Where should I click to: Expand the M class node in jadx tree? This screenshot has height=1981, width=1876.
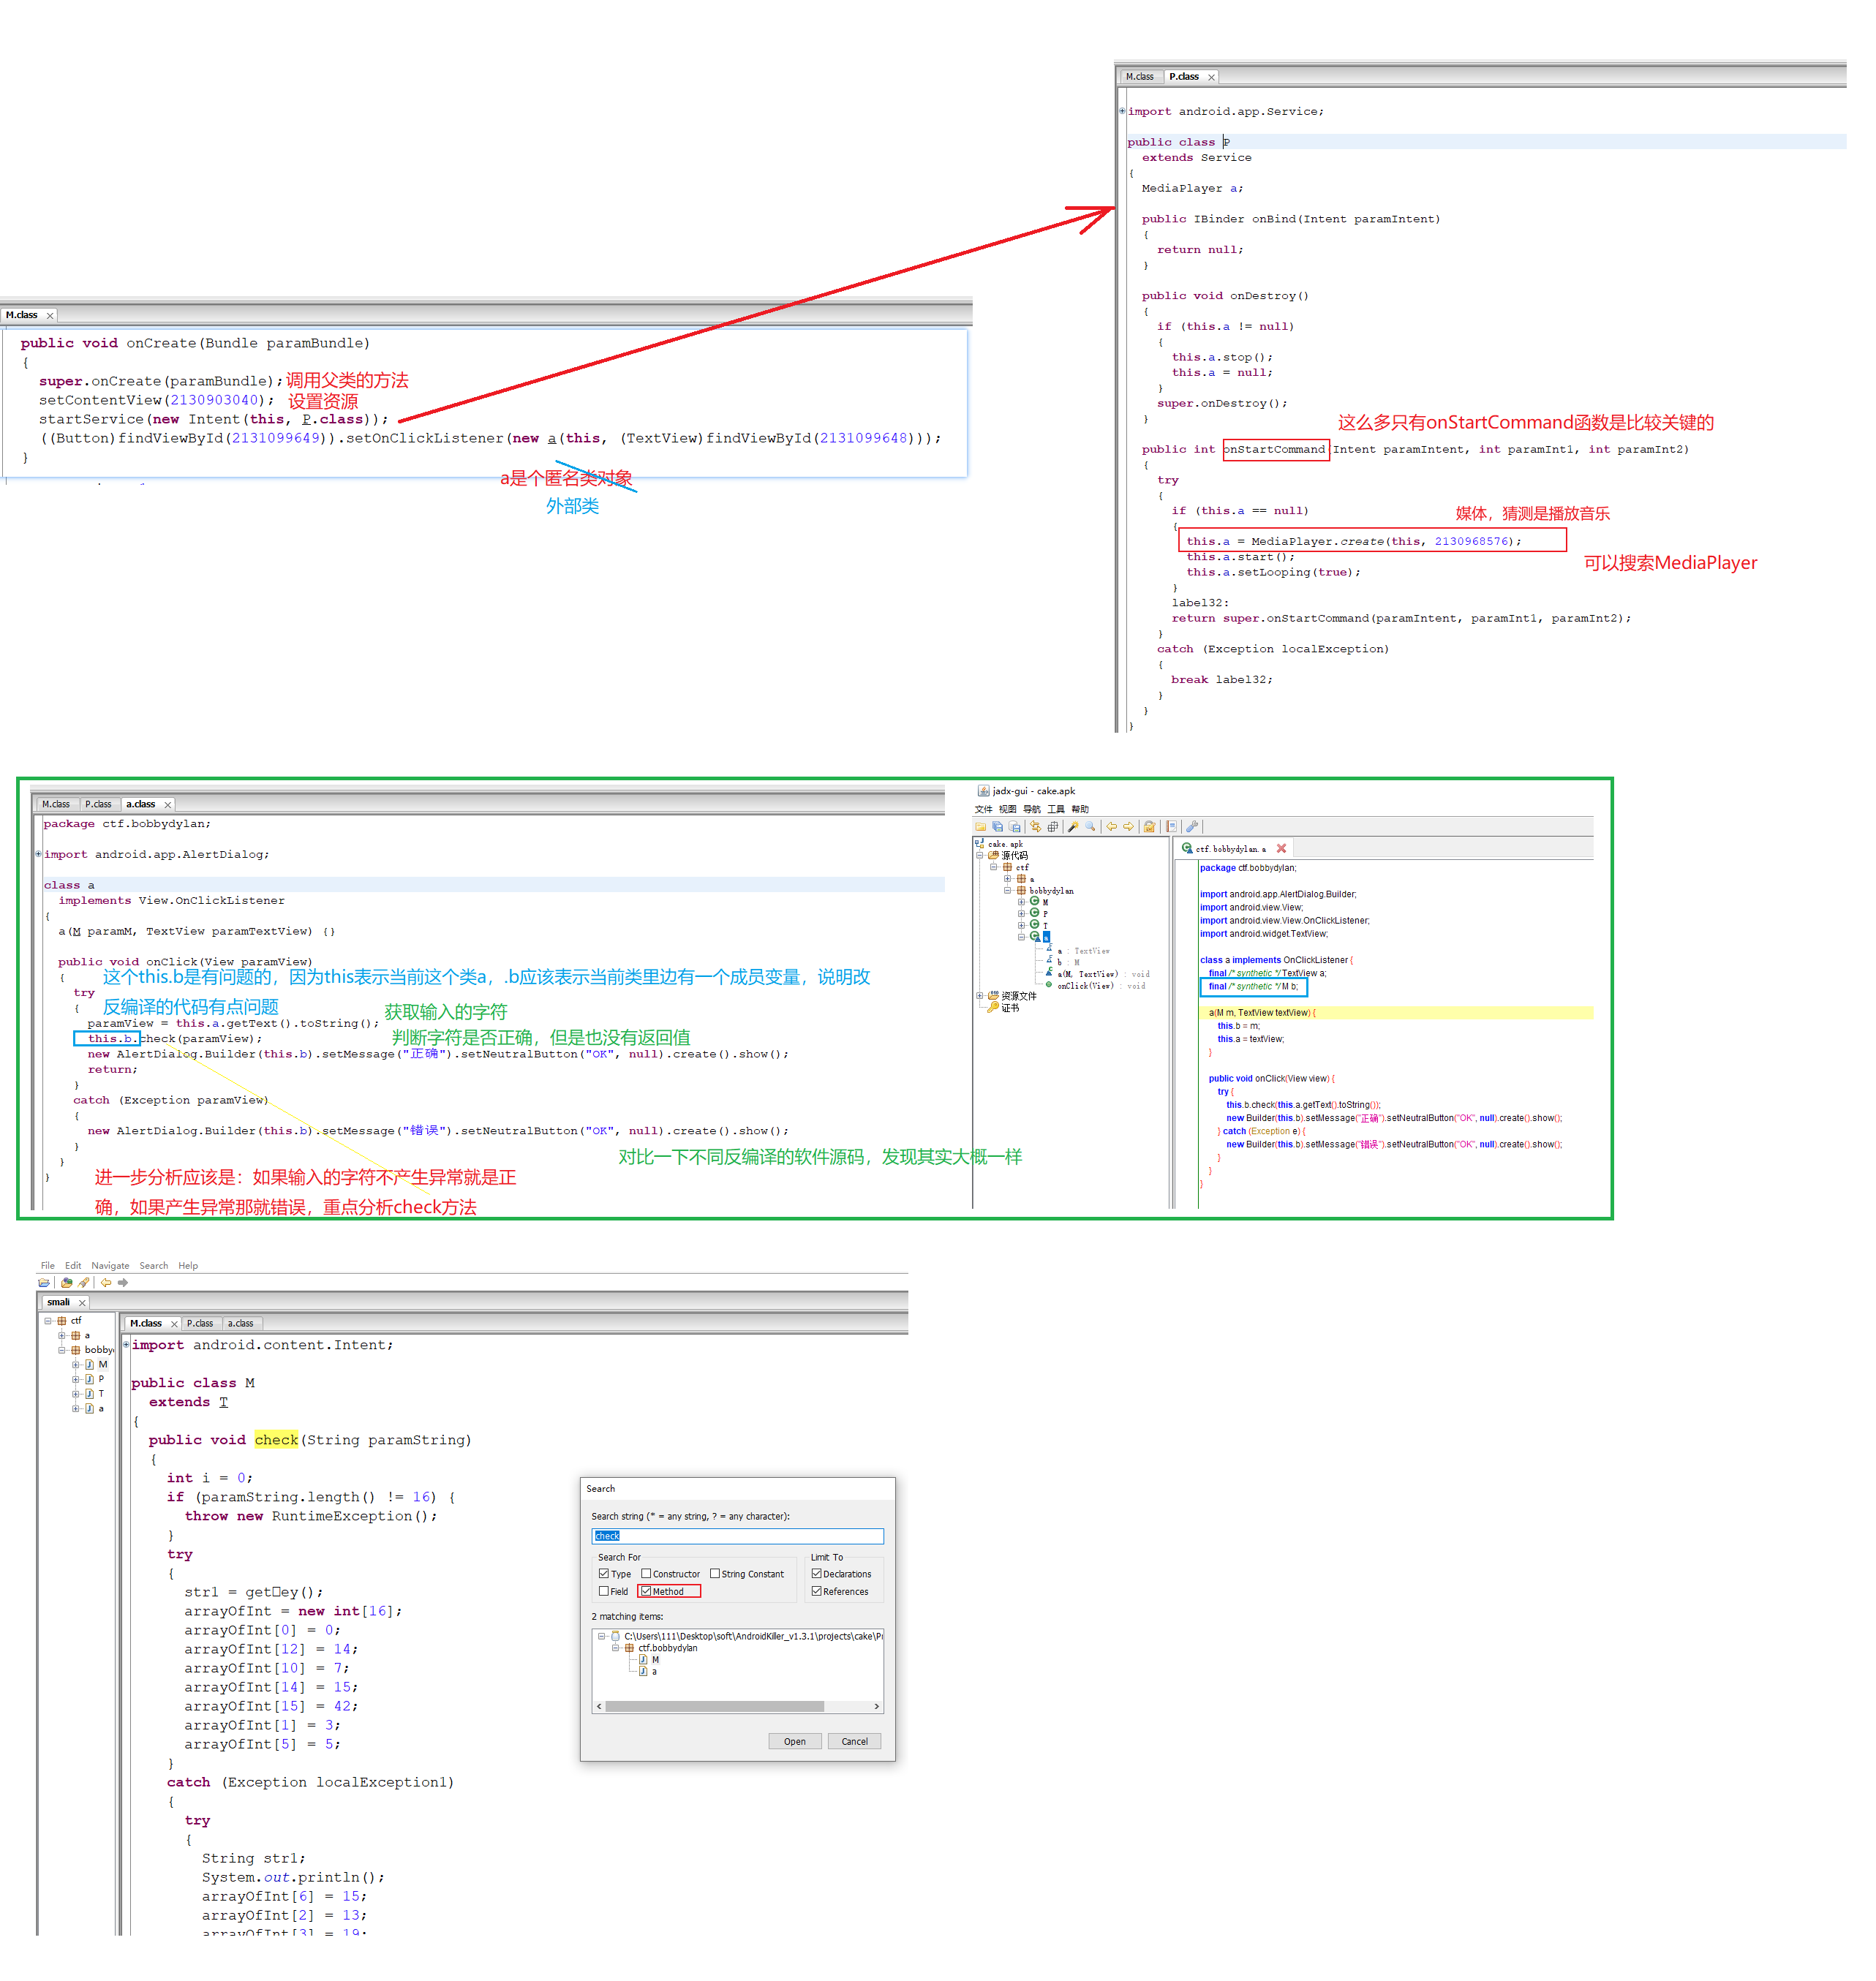coord(1022,902)
